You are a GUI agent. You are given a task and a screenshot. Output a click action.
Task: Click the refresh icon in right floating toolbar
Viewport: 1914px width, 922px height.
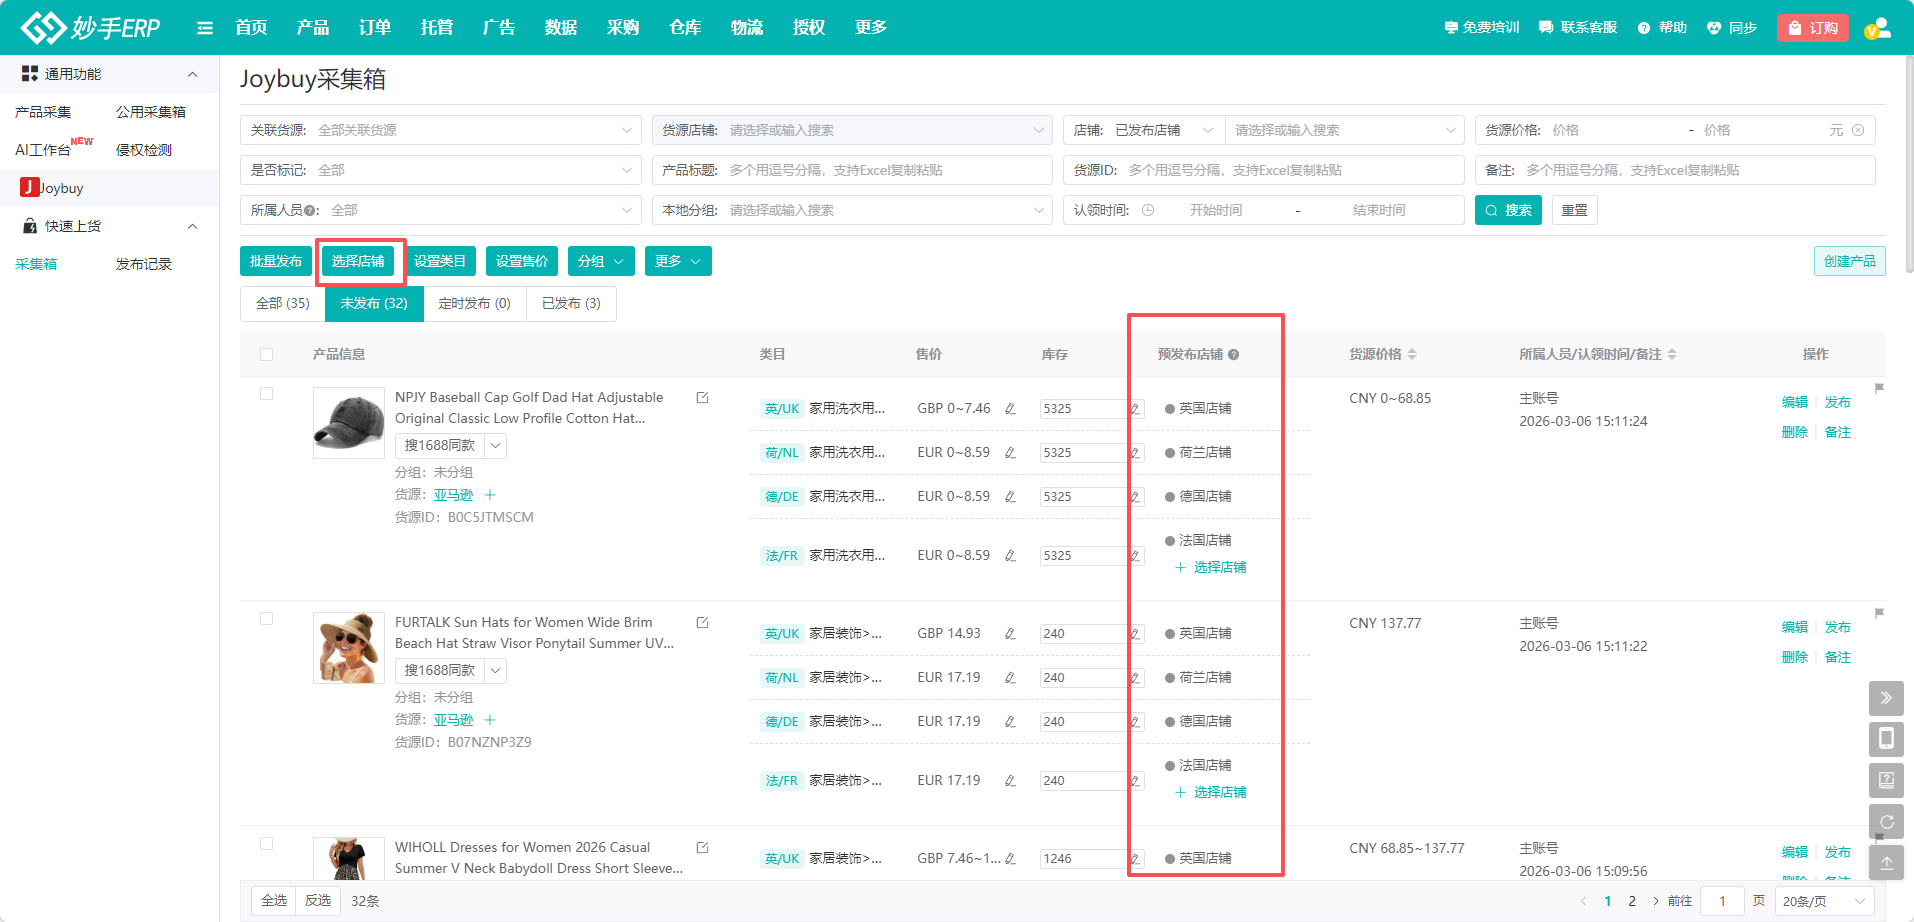click(1886, 822)
